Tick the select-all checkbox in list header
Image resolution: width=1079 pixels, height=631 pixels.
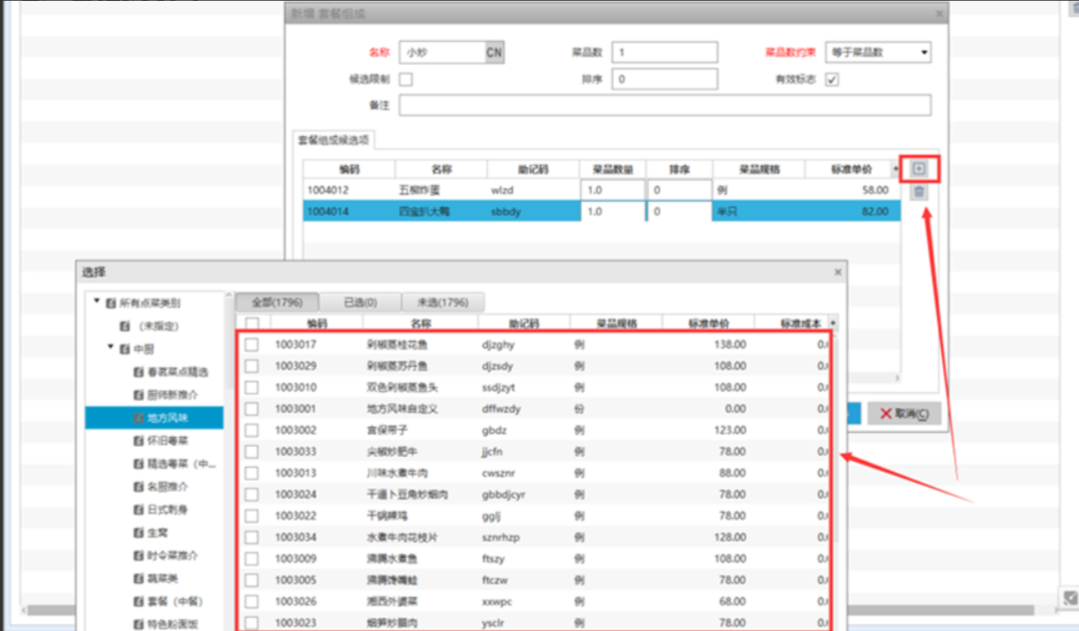coord(252,323)
